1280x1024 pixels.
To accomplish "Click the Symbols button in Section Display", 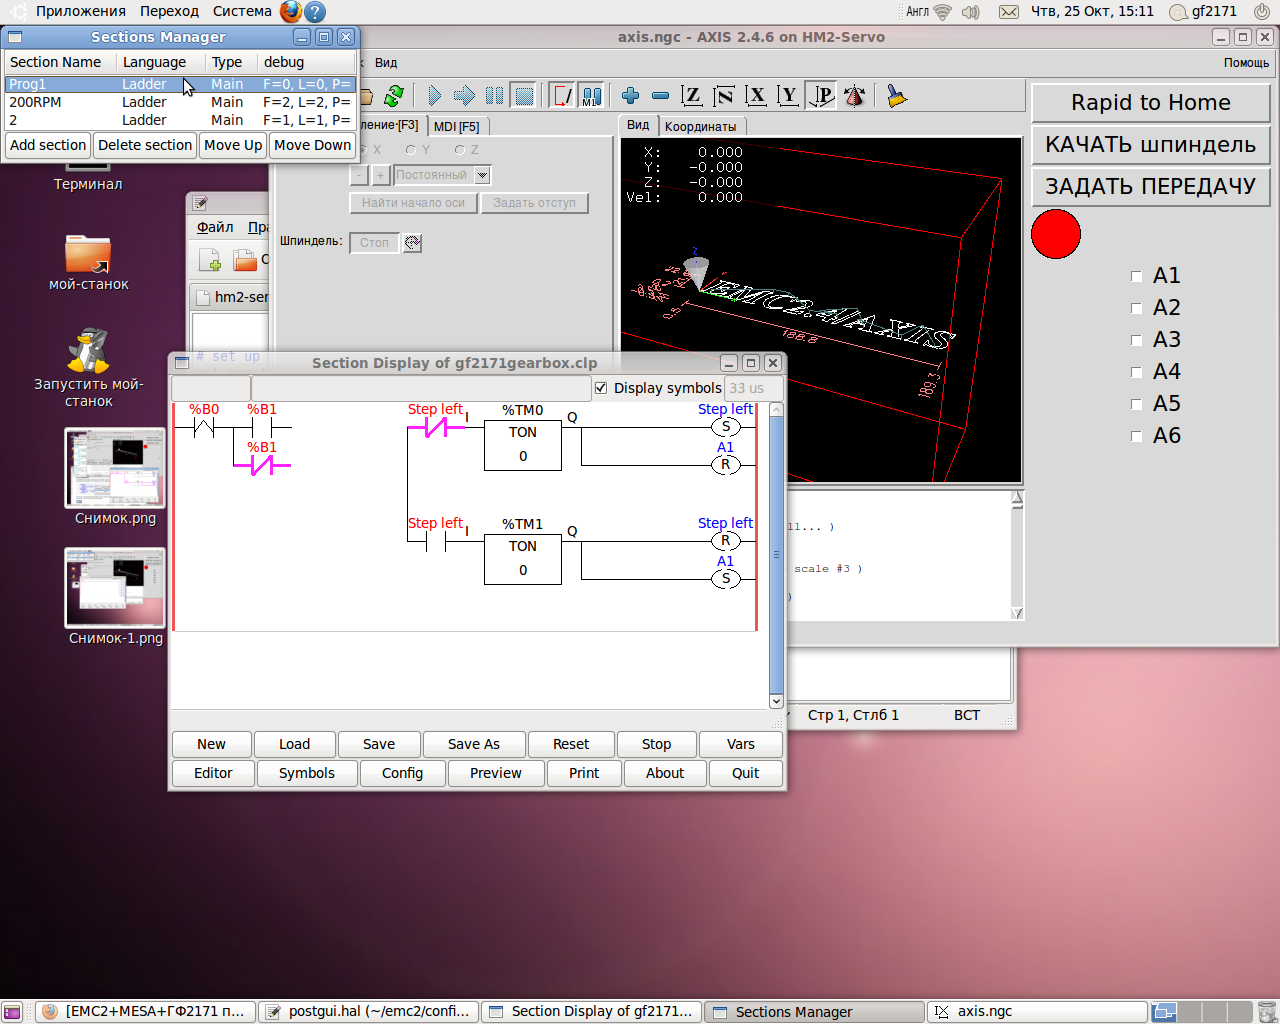I will click(x=306, y=773).
